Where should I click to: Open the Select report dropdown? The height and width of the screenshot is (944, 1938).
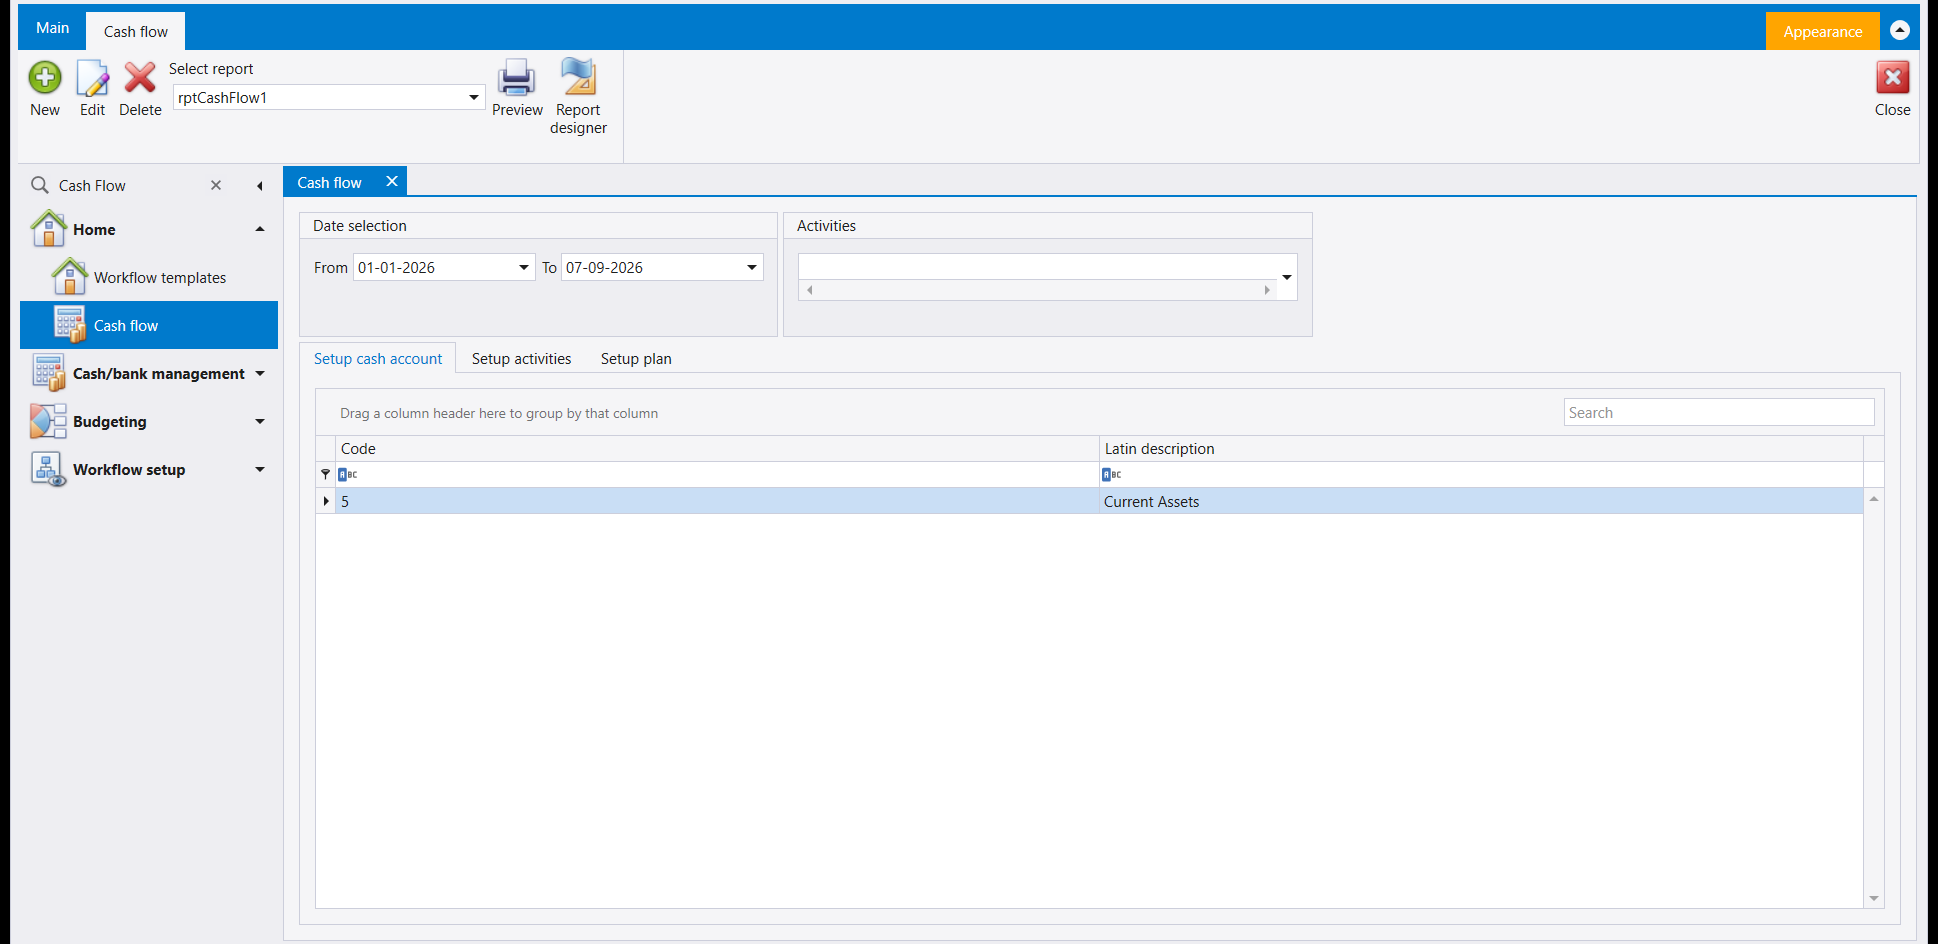click(x=474, y=97)
